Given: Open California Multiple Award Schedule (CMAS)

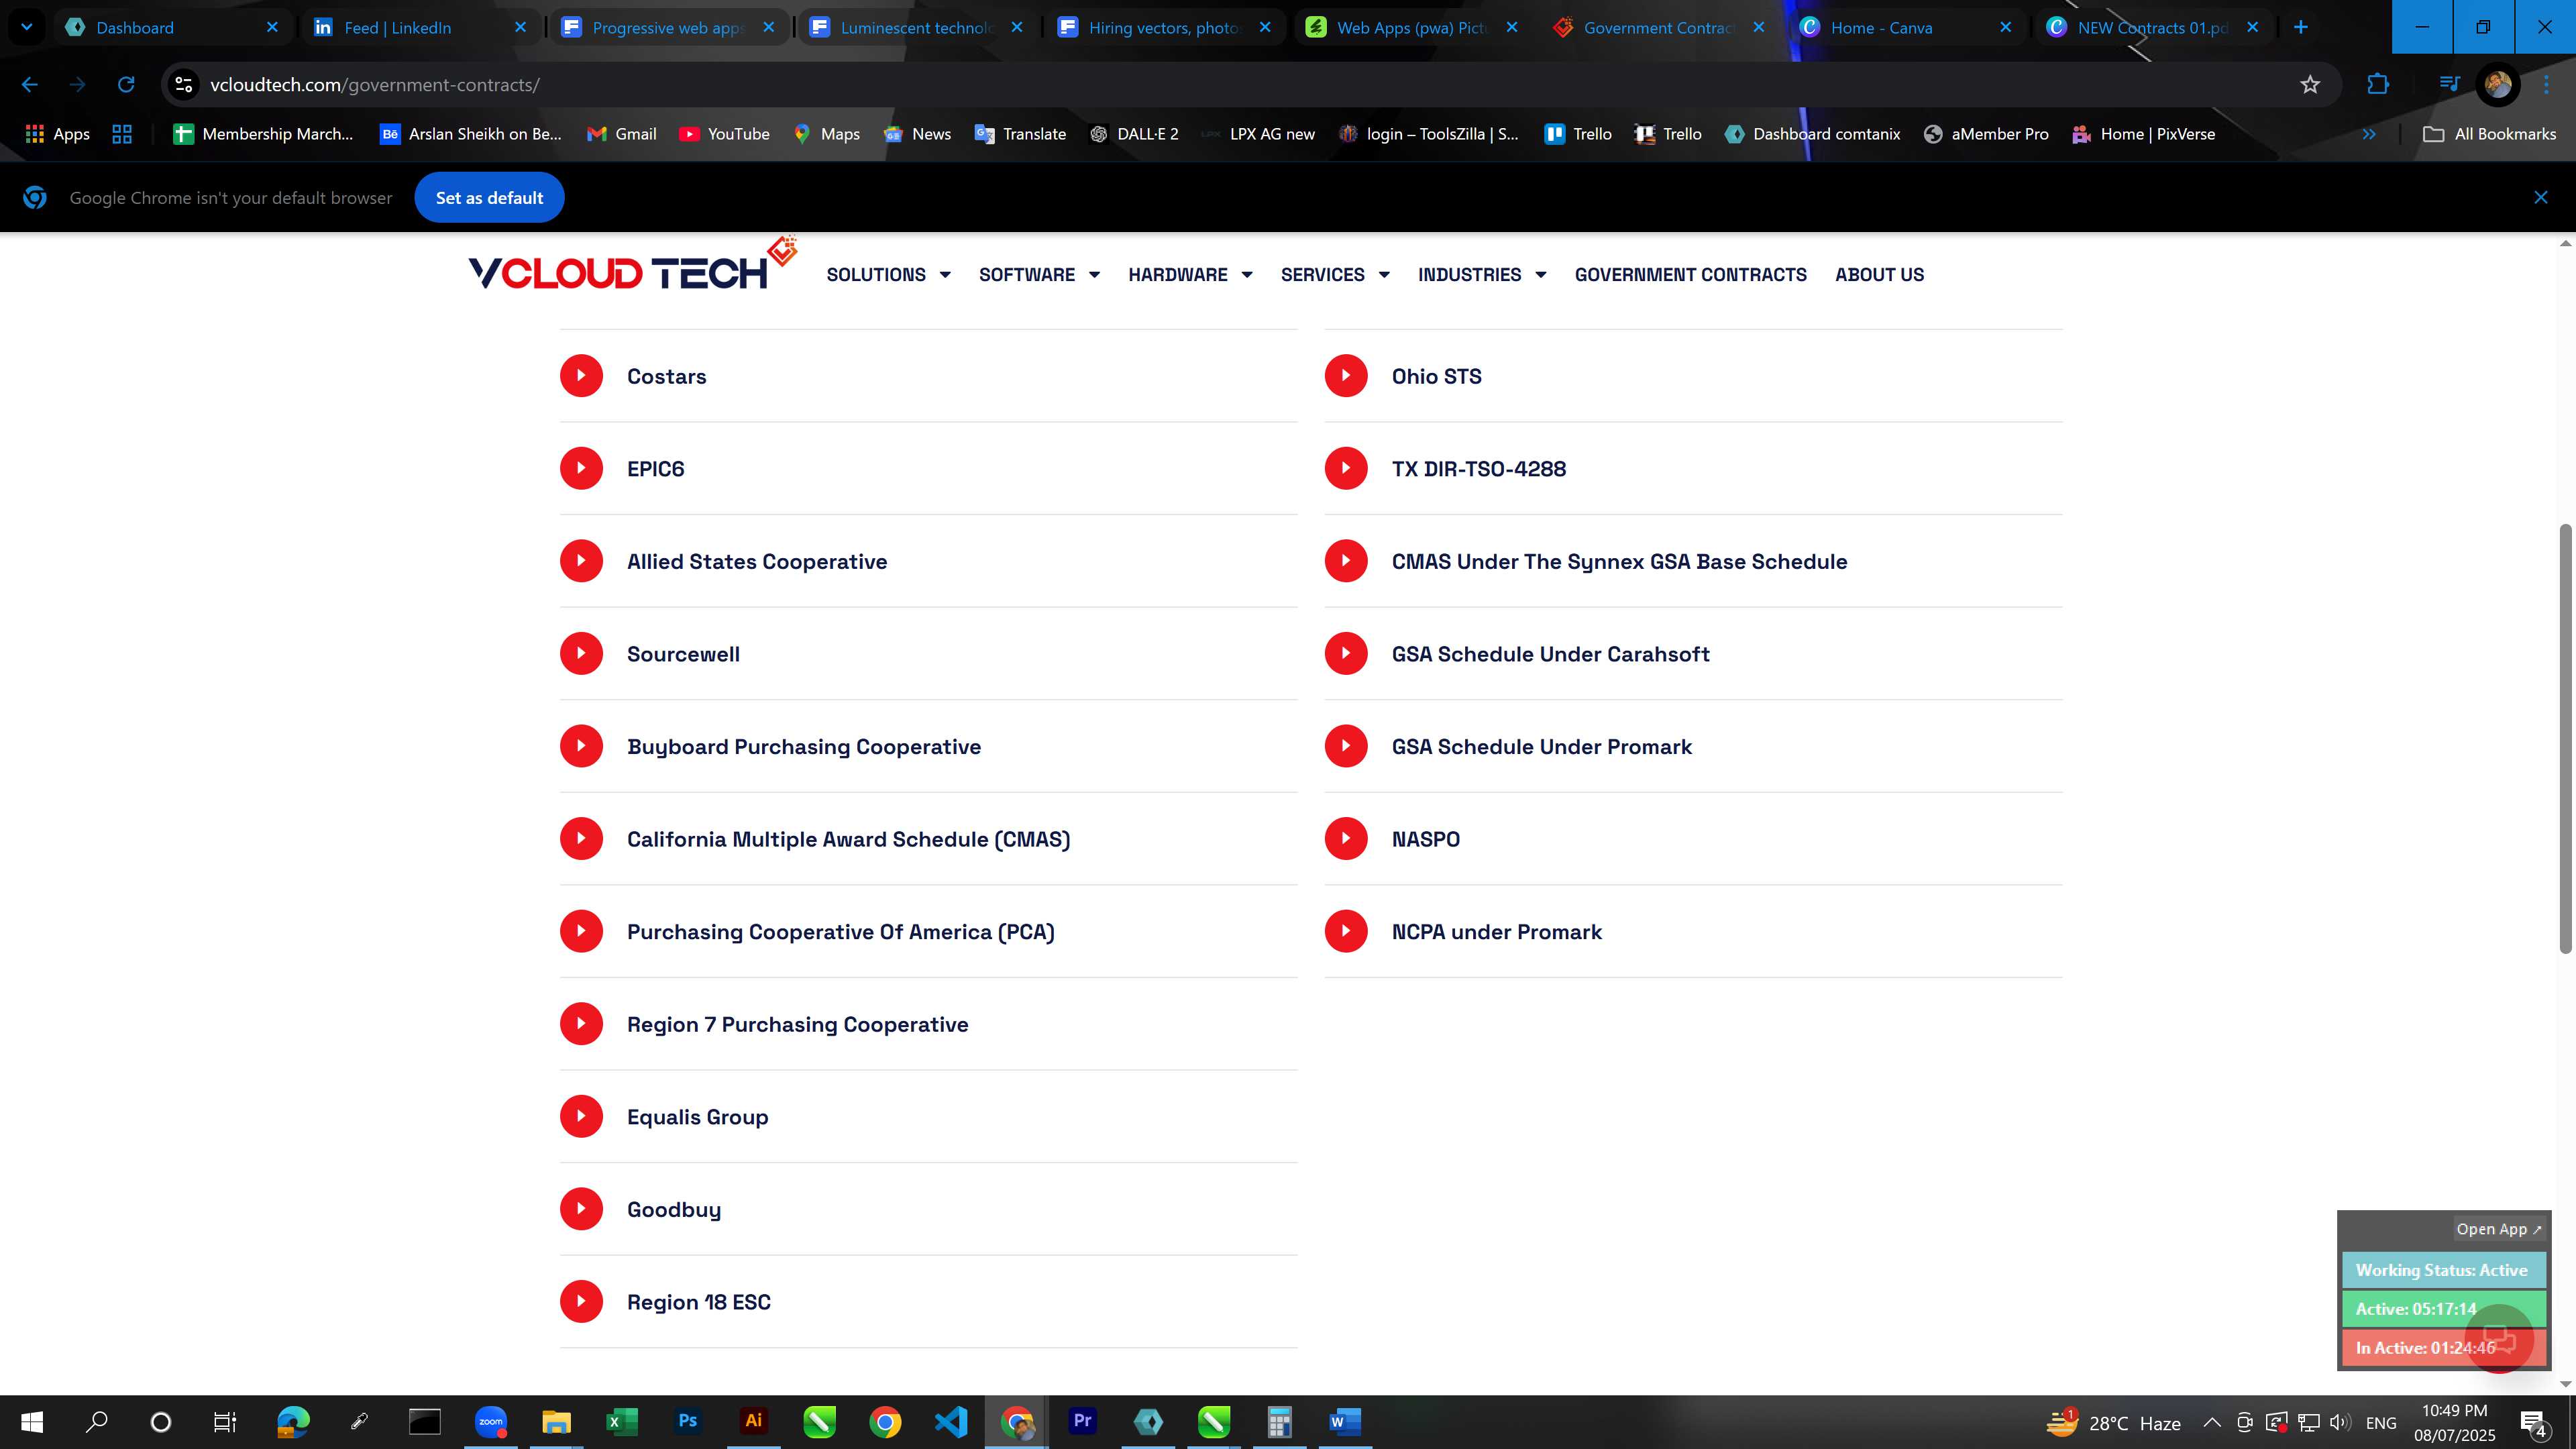Looking at the screenshot, I should (848, 839).
